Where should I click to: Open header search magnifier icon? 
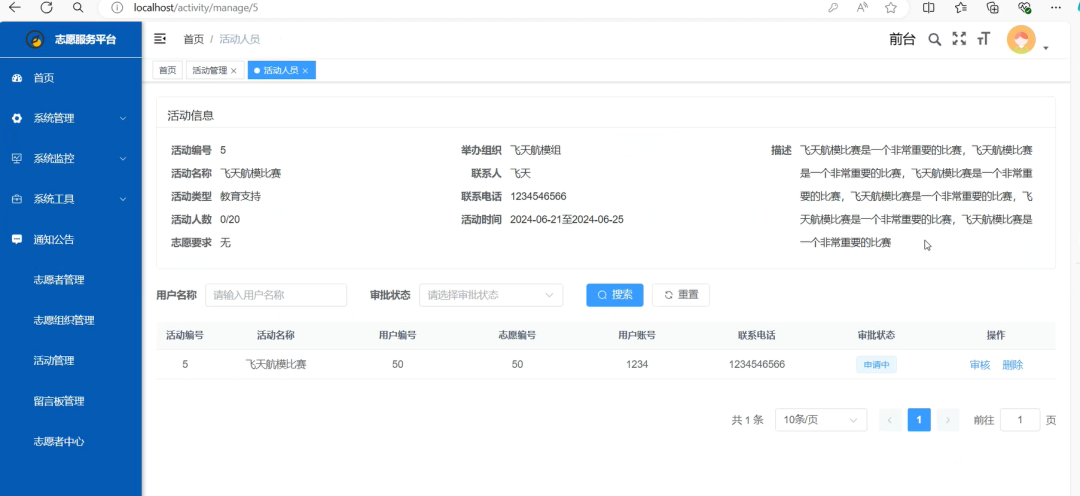pos(934,39)
